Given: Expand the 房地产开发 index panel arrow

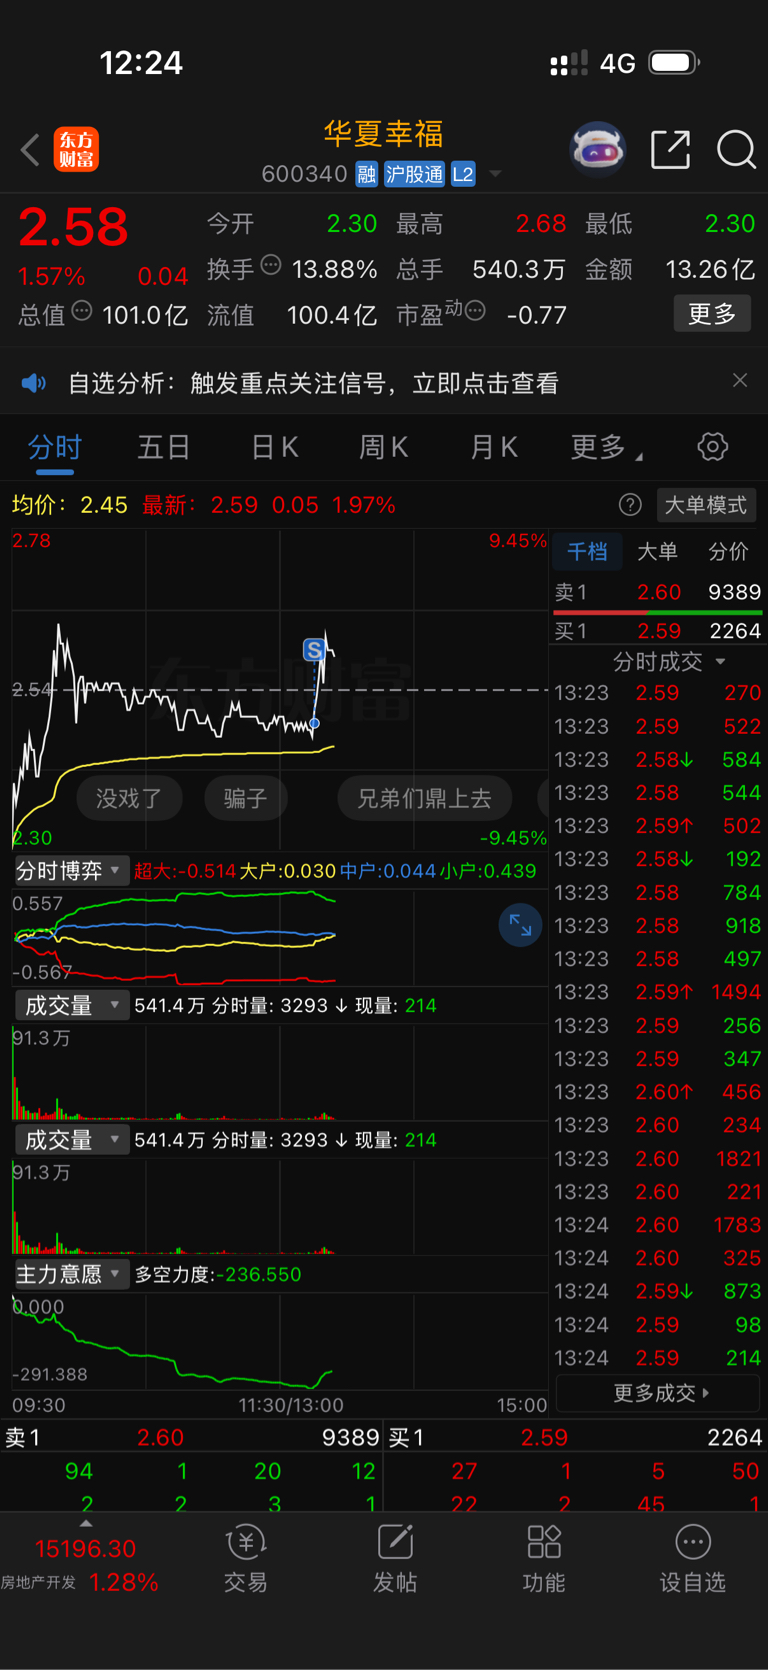Looking at the screenshot, I should pyautogui.click(x=86, y=1523).
